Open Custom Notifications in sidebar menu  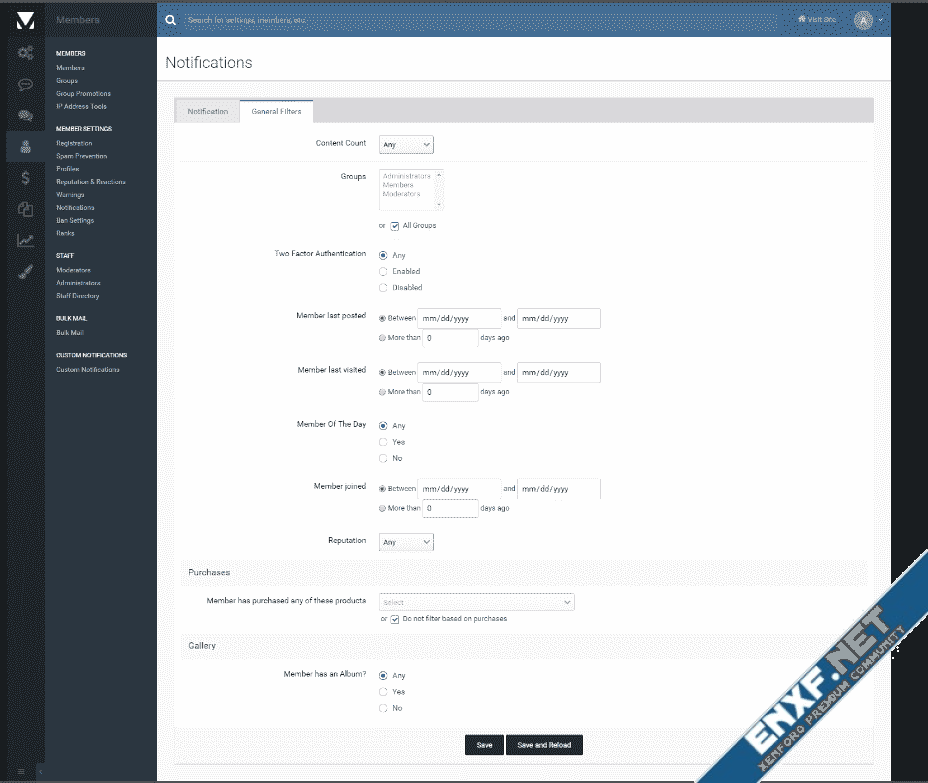click(88, 370)
